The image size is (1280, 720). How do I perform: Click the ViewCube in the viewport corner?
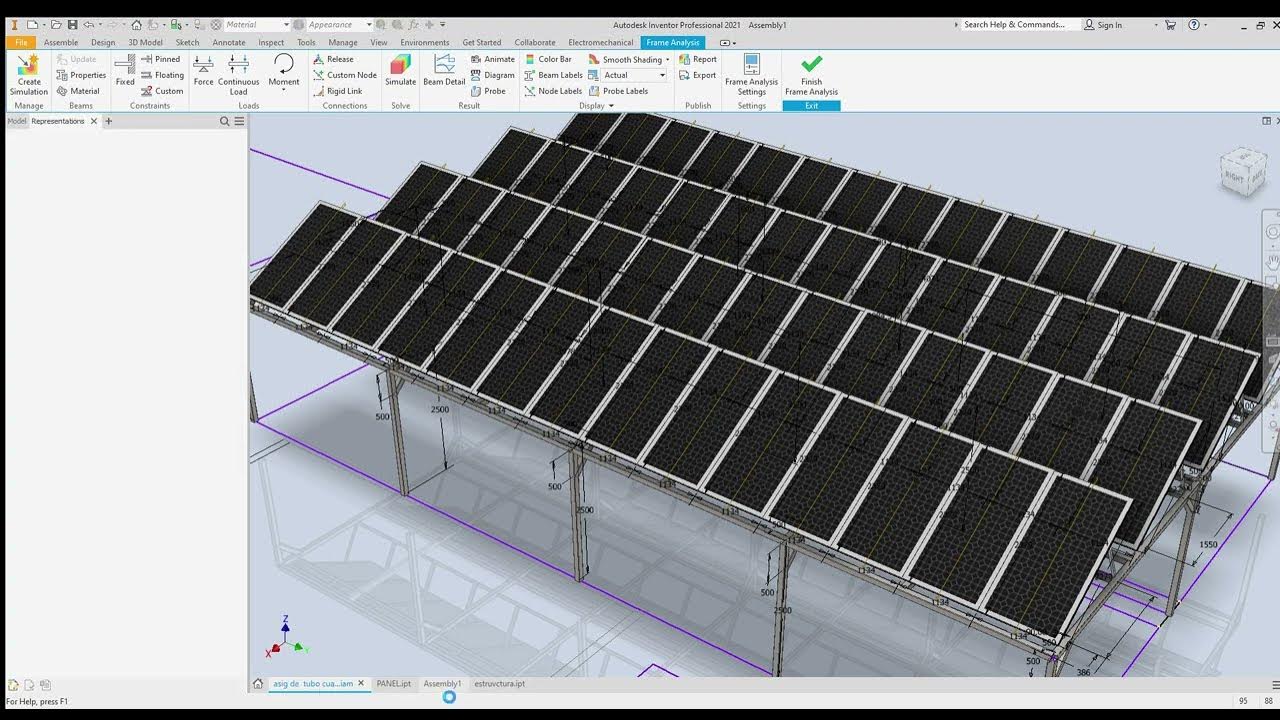[1243, 172]
